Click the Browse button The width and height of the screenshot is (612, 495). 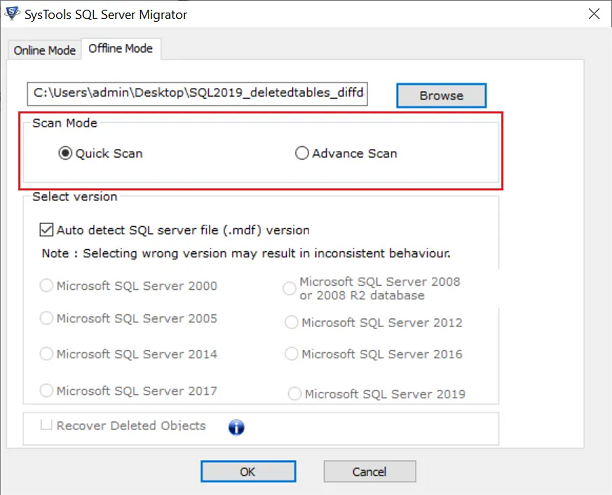pyautogui.click(x=441, y=95)
